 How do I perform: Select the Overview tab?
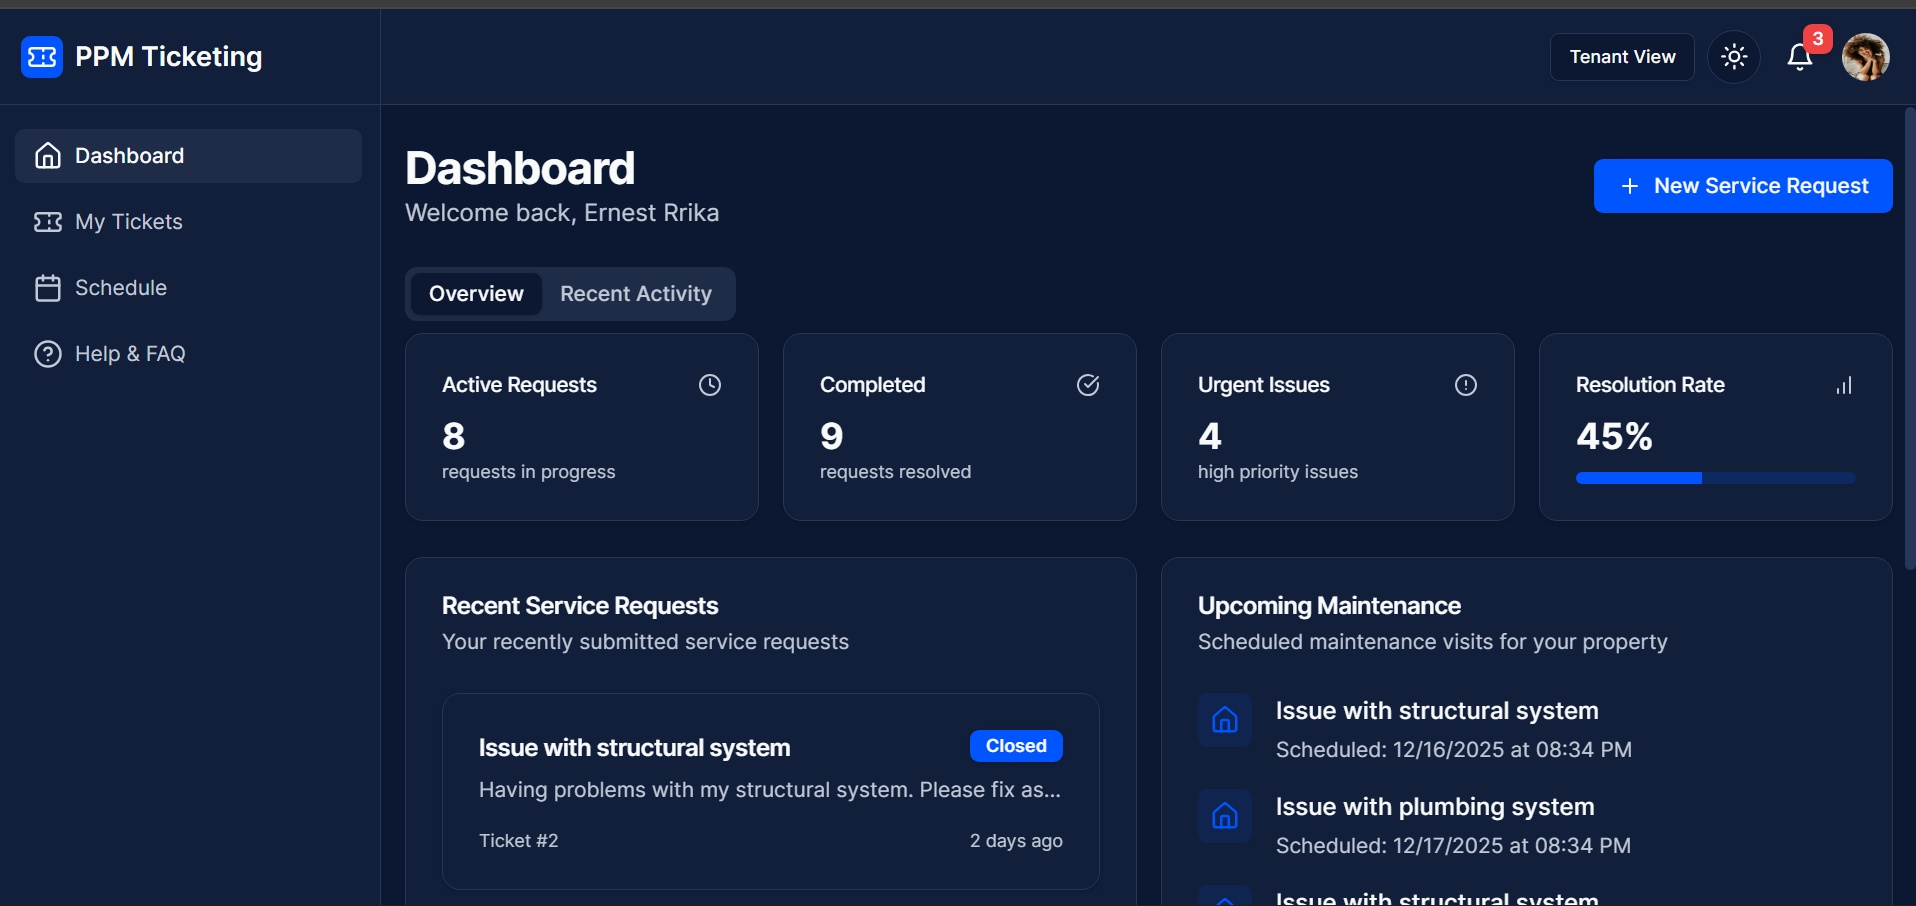pyautogui.click(x=476, y=294)
